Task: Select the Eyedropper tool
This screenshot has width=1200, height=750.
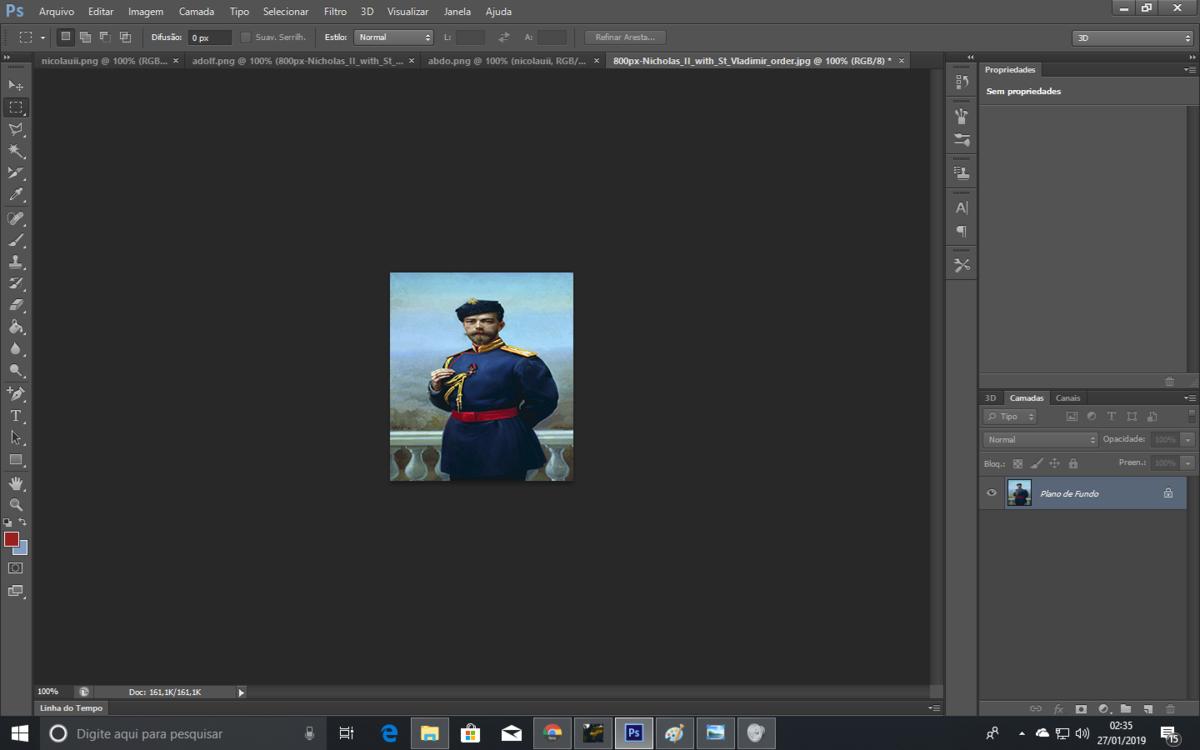Action: 16,195
